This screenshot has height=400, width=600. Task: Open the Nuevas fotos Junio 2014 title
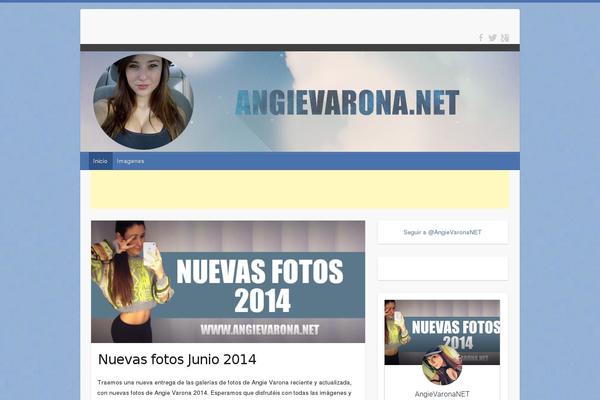tap(177, 359)
